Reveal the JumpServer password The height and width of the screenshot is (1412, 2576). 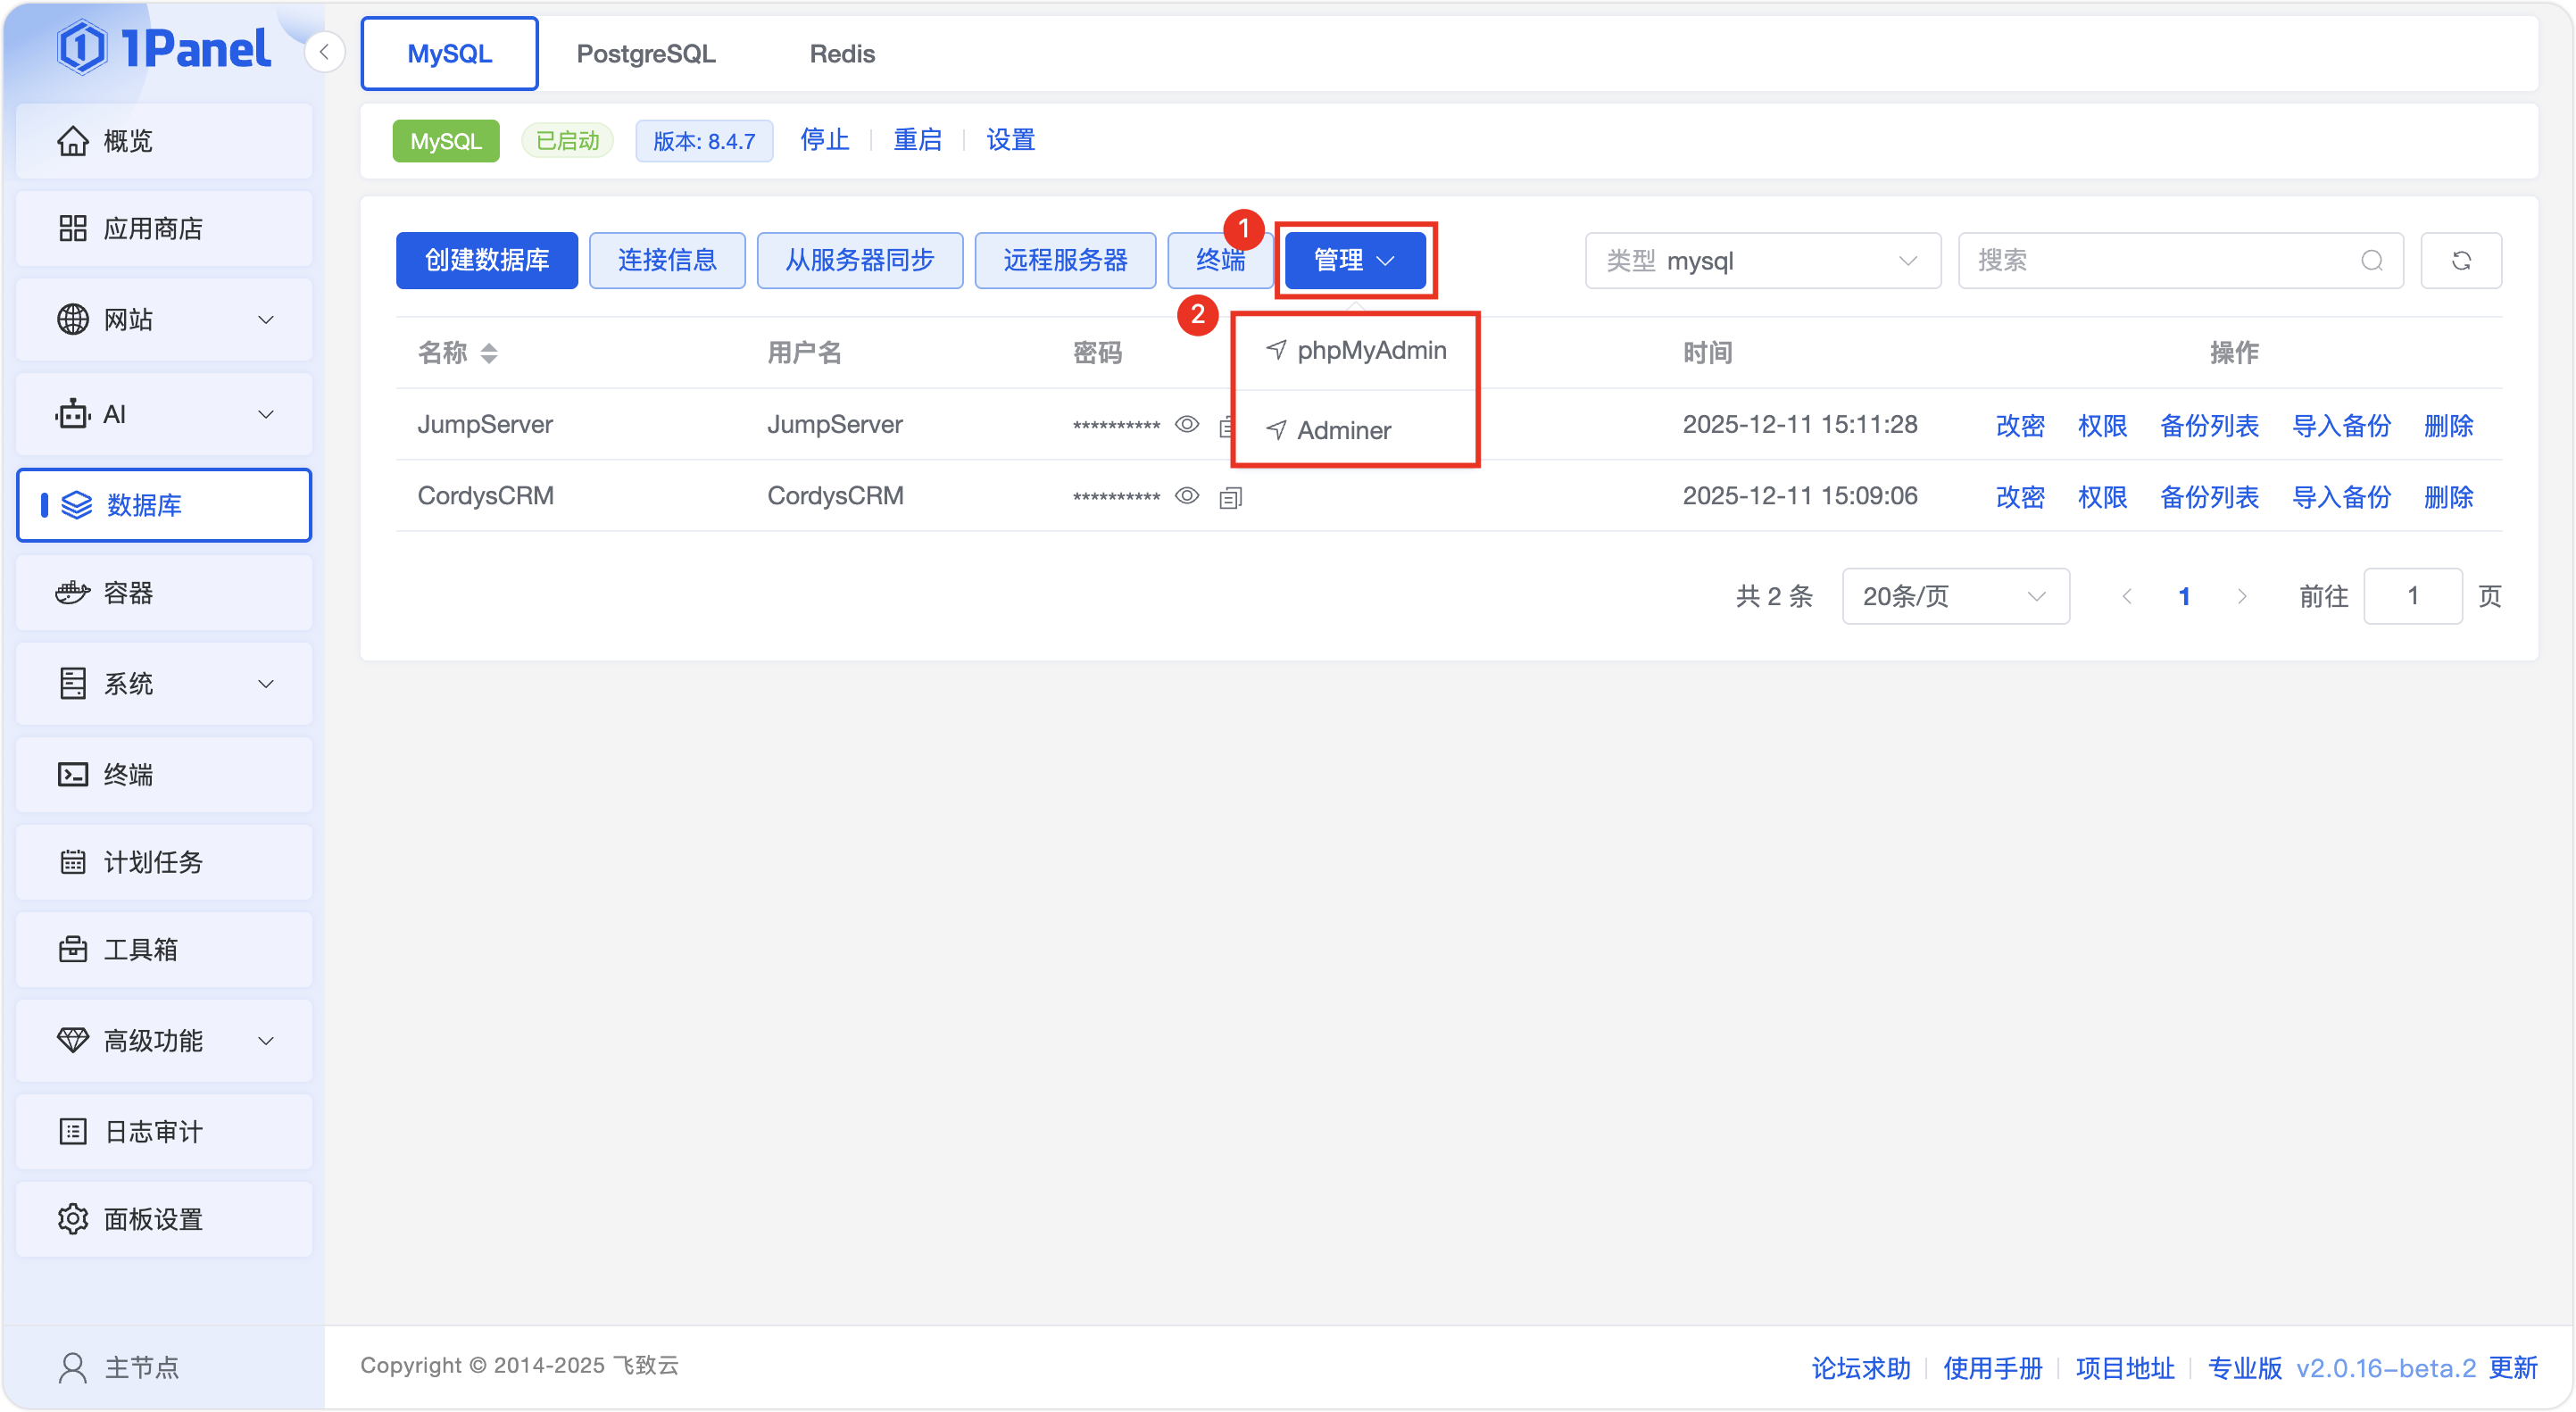[1187, 424]
